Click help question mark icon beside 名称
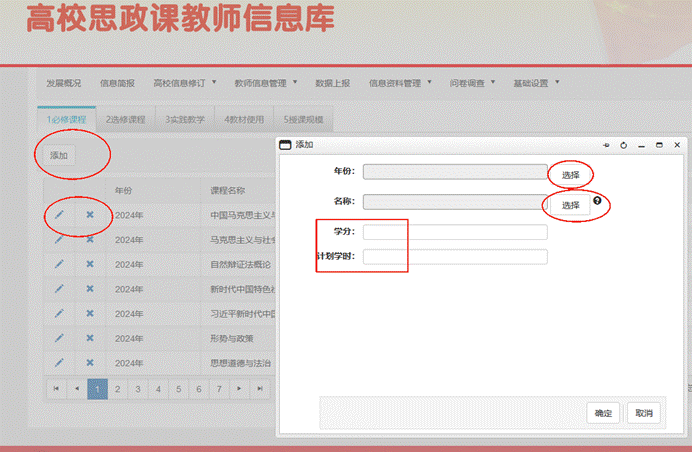The height and width of the screenshot is (452, 692). click(x=597, y=201)
